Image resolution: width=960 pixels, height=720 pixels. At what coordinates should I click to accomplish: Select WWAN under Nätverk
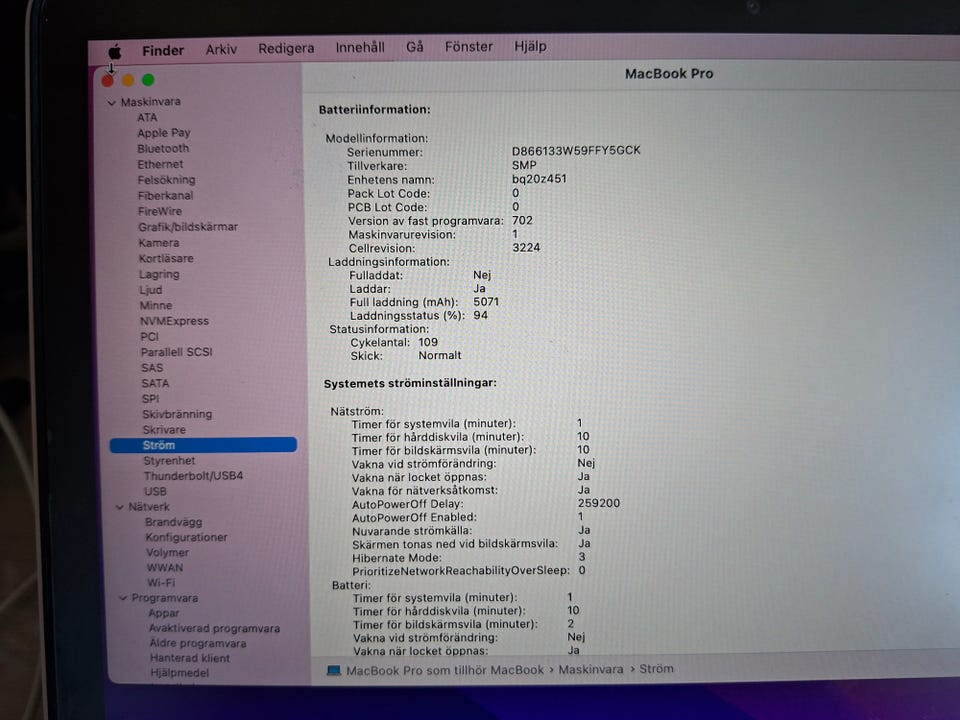(x=165, y=568)
